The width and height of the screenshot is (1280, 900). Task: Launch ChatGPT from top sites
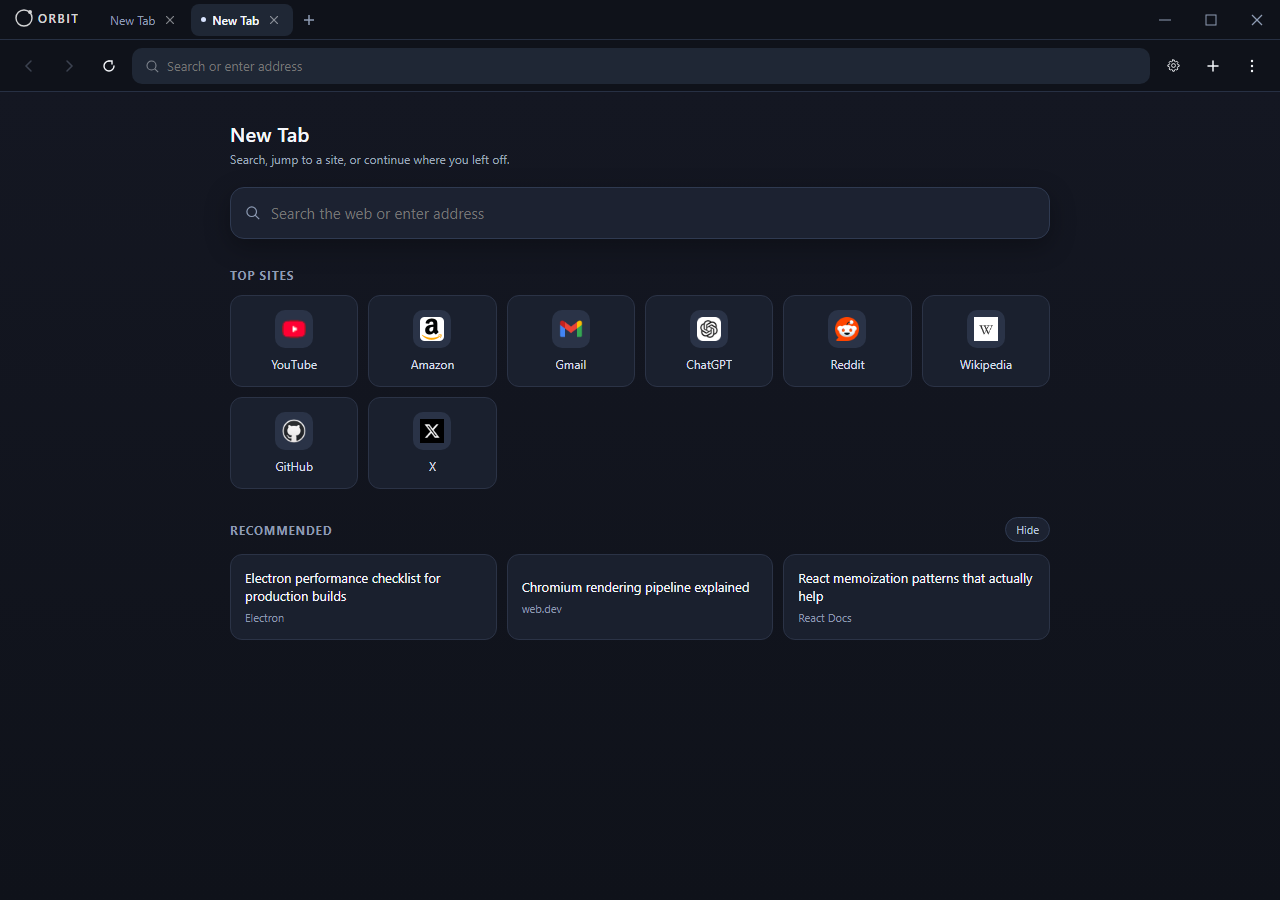[708, 340]
